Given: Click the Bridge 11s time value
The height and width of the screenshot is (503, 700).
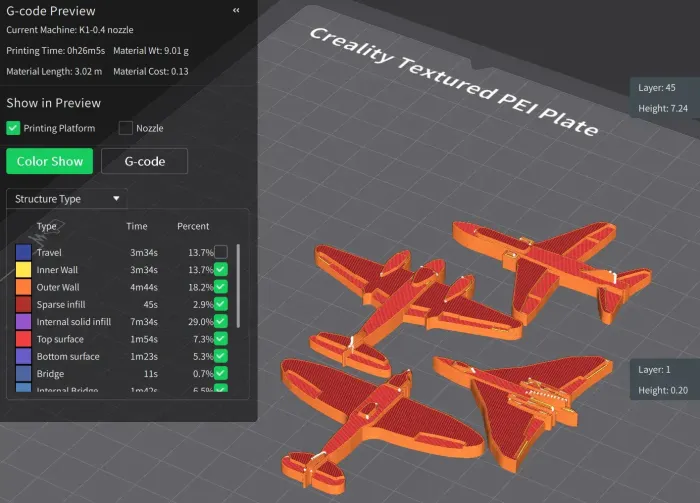Looking at the screenshot, I should [x=150, y=374].
